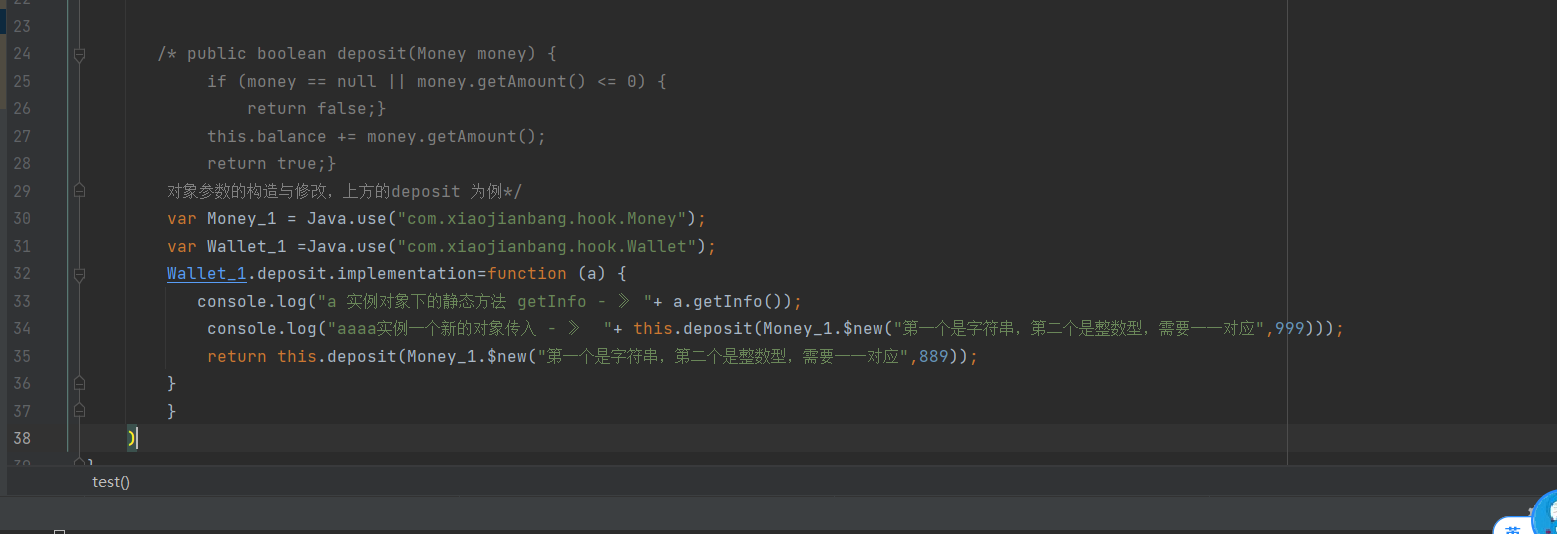Collapse the comment block starting at line 24
This screenshot has width=1557, height=534.
[79, 54]
